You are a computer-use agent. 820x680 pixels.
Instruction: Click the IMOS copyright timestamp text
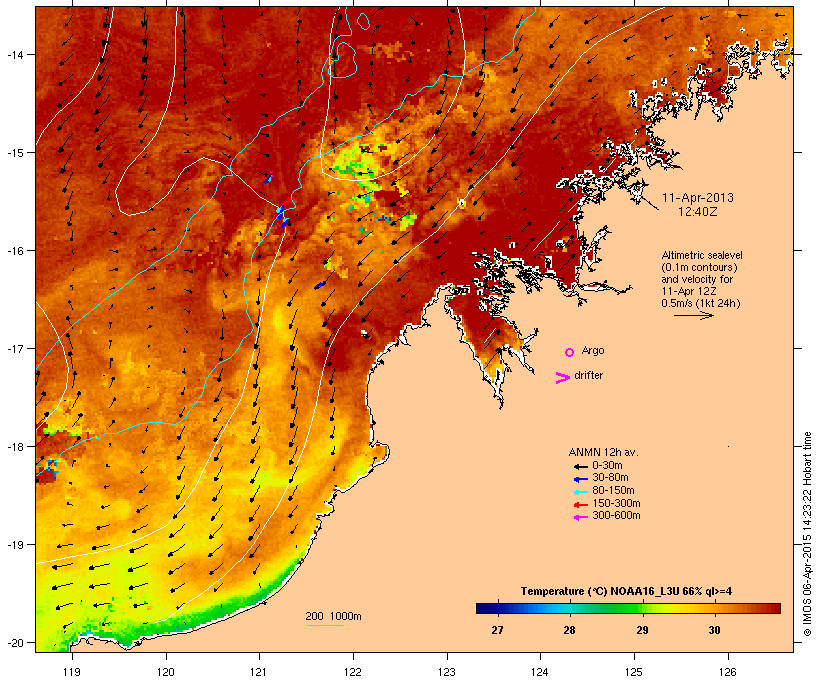[807, 534]
